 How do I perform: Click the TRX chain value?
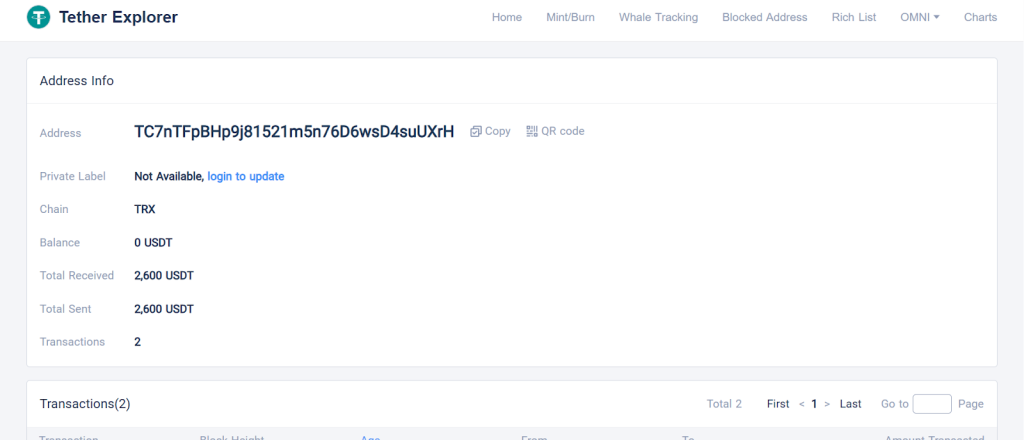(x=144, y=210)
